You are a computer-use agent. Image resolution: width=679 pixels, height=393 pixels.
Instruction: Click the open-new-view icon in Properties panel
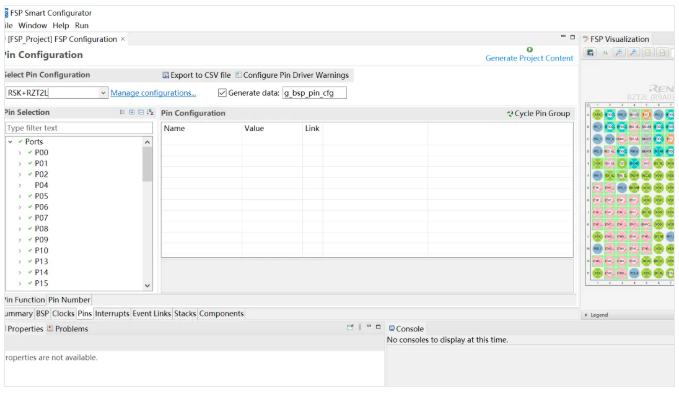[x=350, y=327]
